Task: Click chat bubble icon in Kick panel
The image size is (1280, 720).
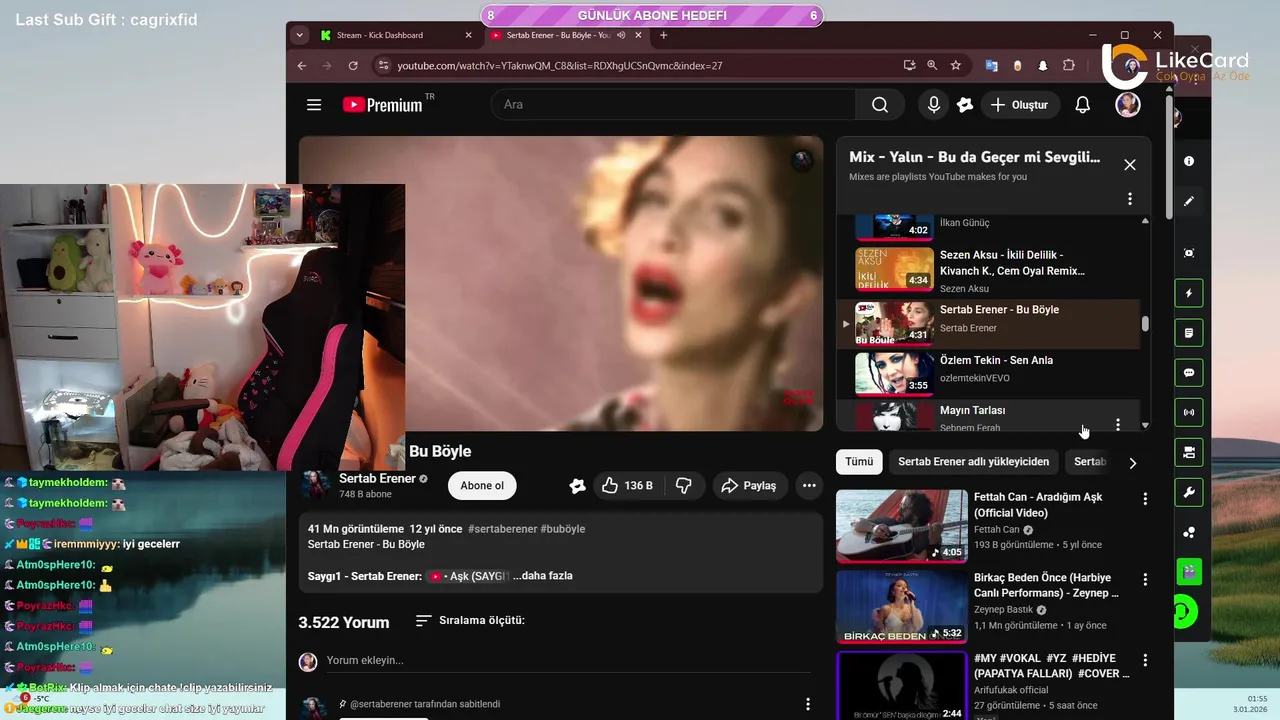Action: (1189, 373)
